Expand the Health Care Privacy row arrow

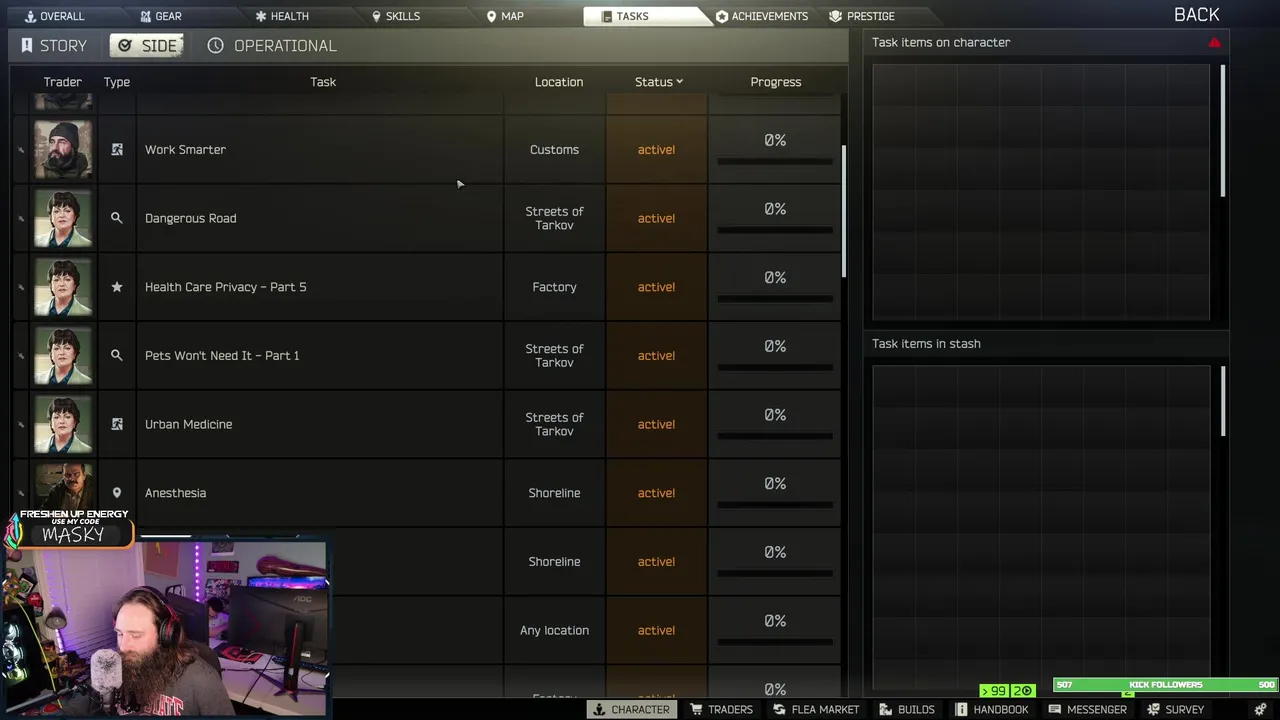click(x=21, y=288)
